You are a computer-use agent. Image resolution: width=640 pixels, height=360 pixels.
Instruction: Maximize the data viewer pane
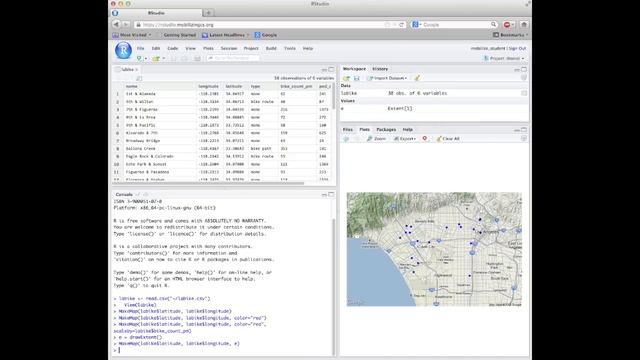tap(331, 69)
